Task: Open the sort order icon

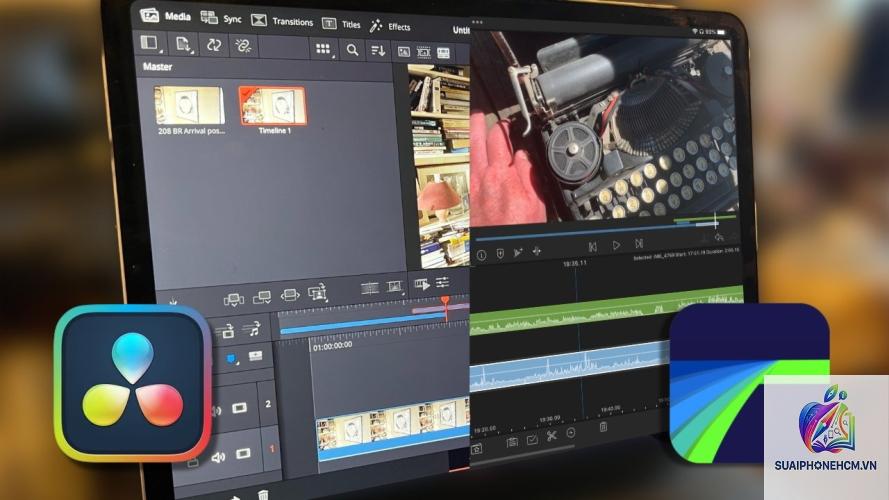Action: click(378, 51)
